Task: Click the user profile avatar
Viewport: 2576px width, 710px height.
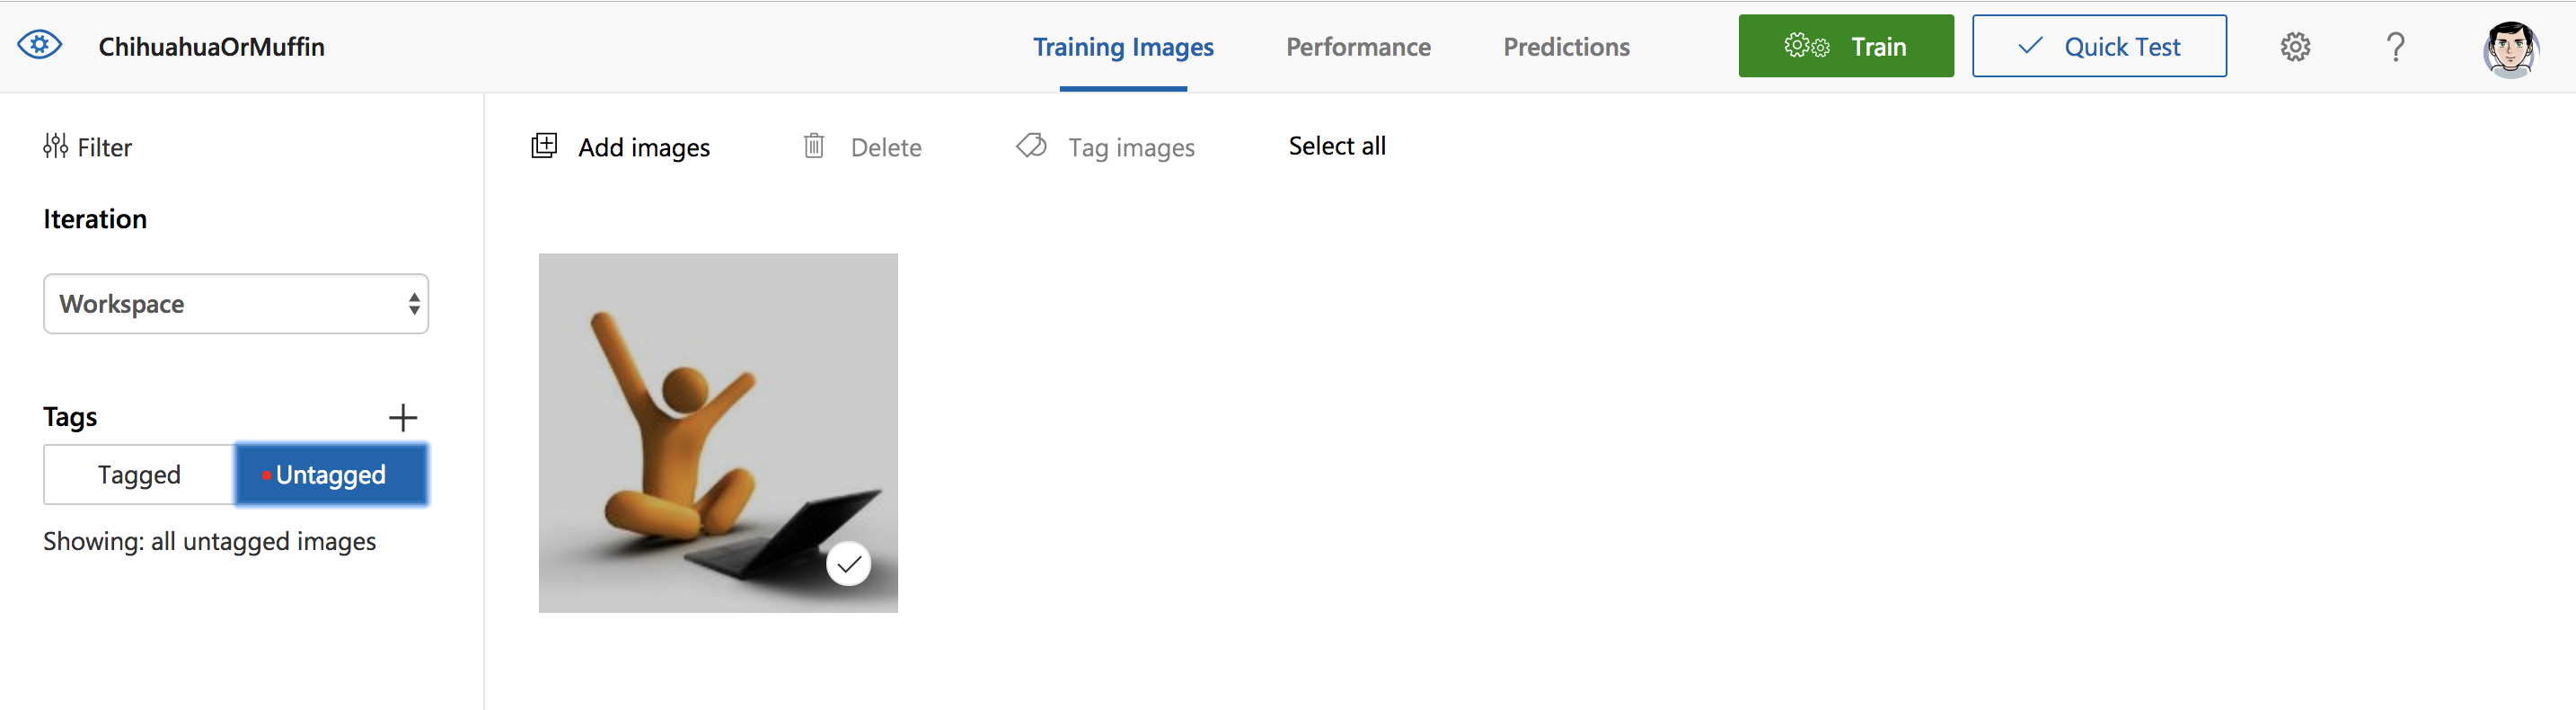Action: coord(2509,48)
